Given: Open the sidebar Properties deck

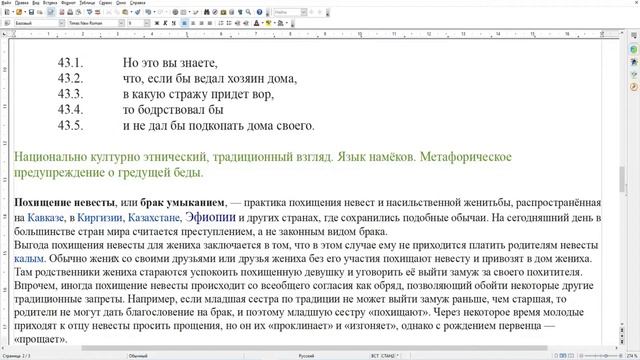Looking at the screenshot, I should [x=634, y=49].
